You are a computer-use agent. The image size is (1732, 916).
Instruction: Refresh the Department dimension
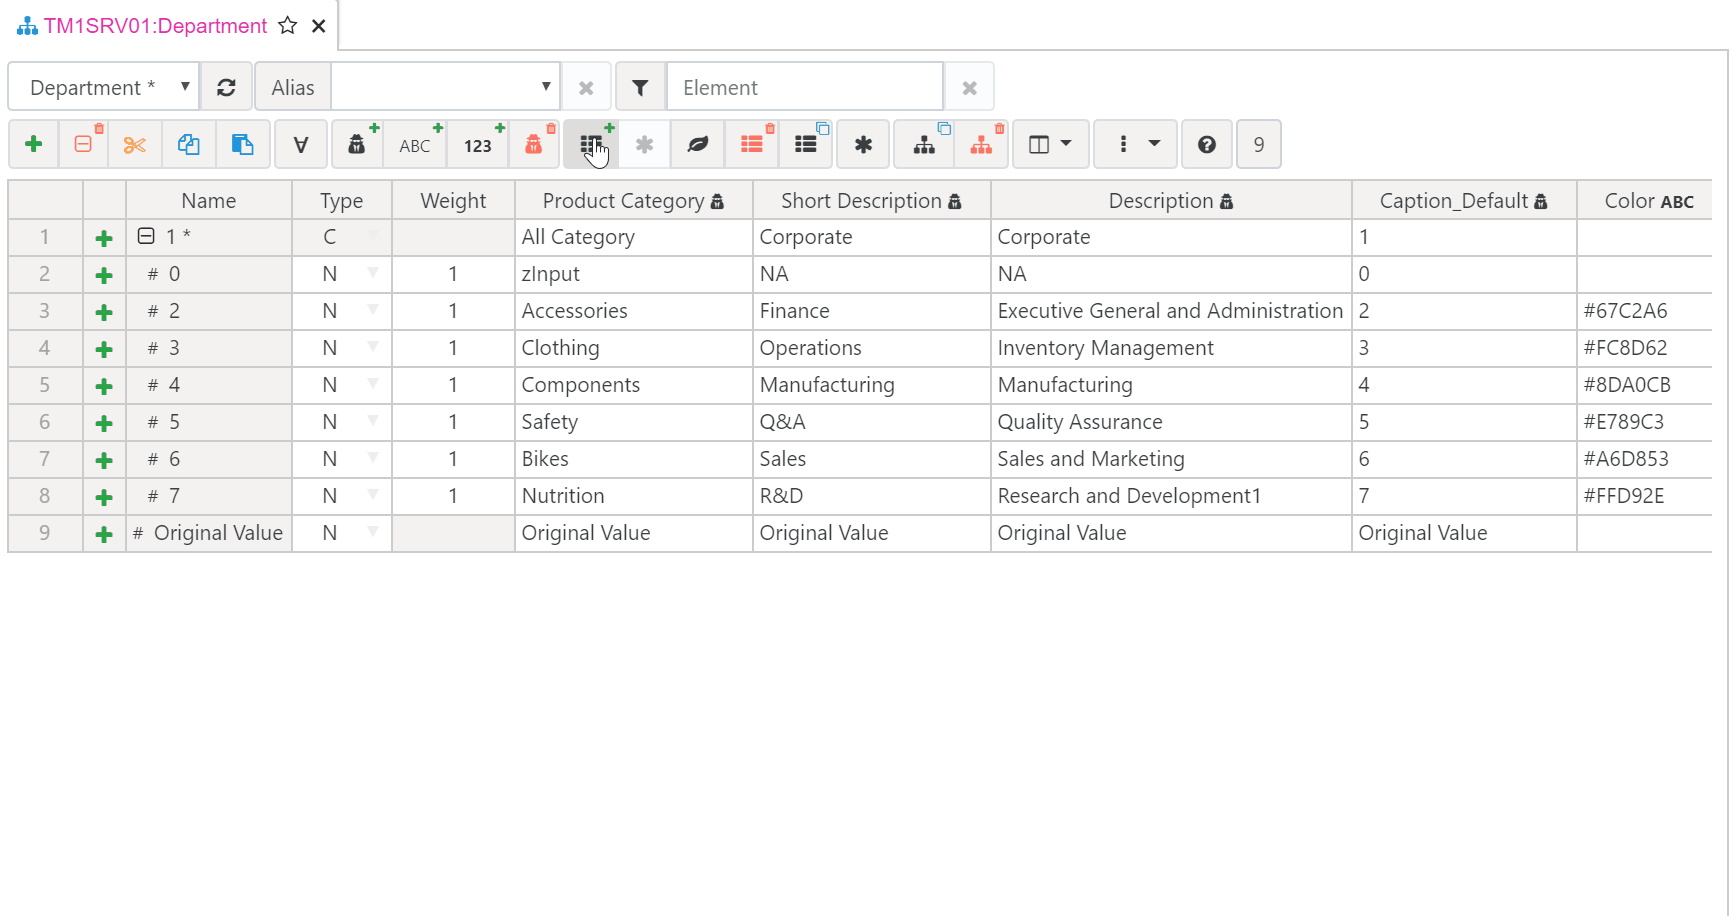click(227, 87)
